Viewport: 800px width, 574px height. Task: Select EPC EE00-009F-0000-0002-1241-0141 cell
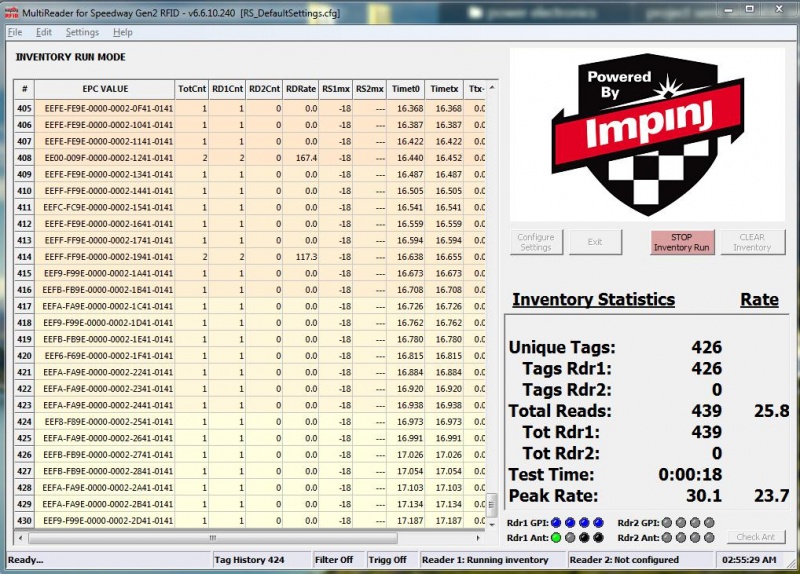coord(105,158)
